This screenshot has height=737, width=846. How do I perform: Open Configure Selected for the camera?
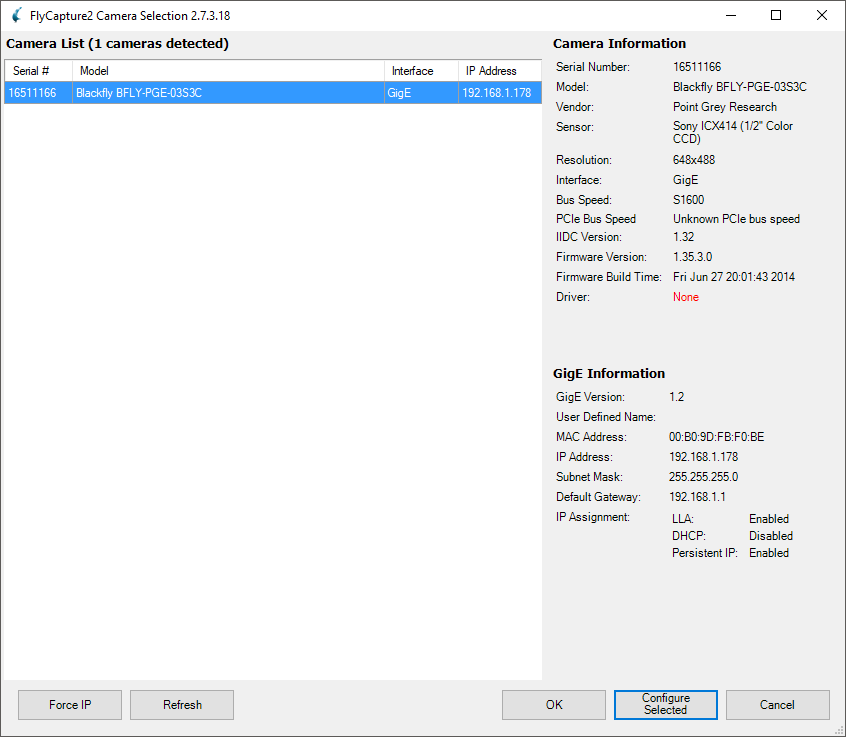click(x=666, y=705)
